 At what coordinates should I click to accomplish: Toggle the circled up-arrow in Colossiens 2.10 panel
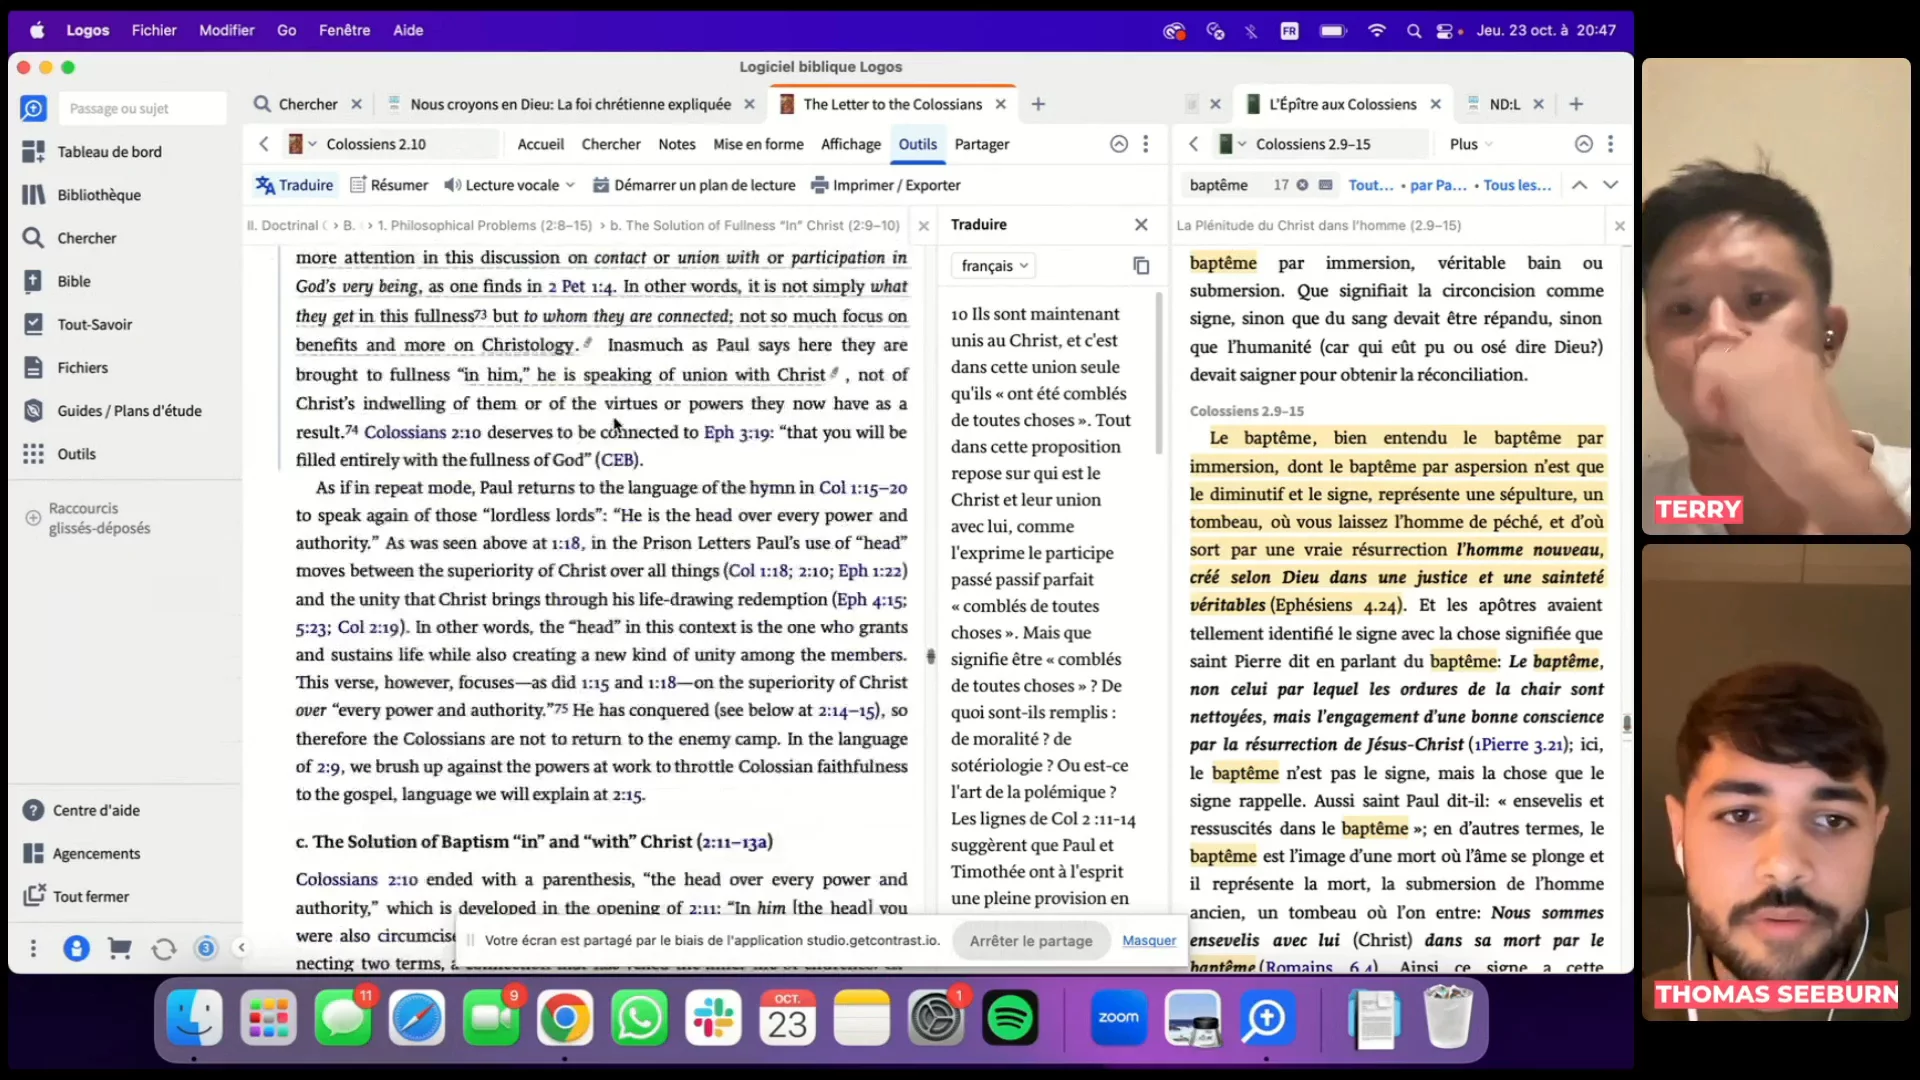tap(1119, 144)
